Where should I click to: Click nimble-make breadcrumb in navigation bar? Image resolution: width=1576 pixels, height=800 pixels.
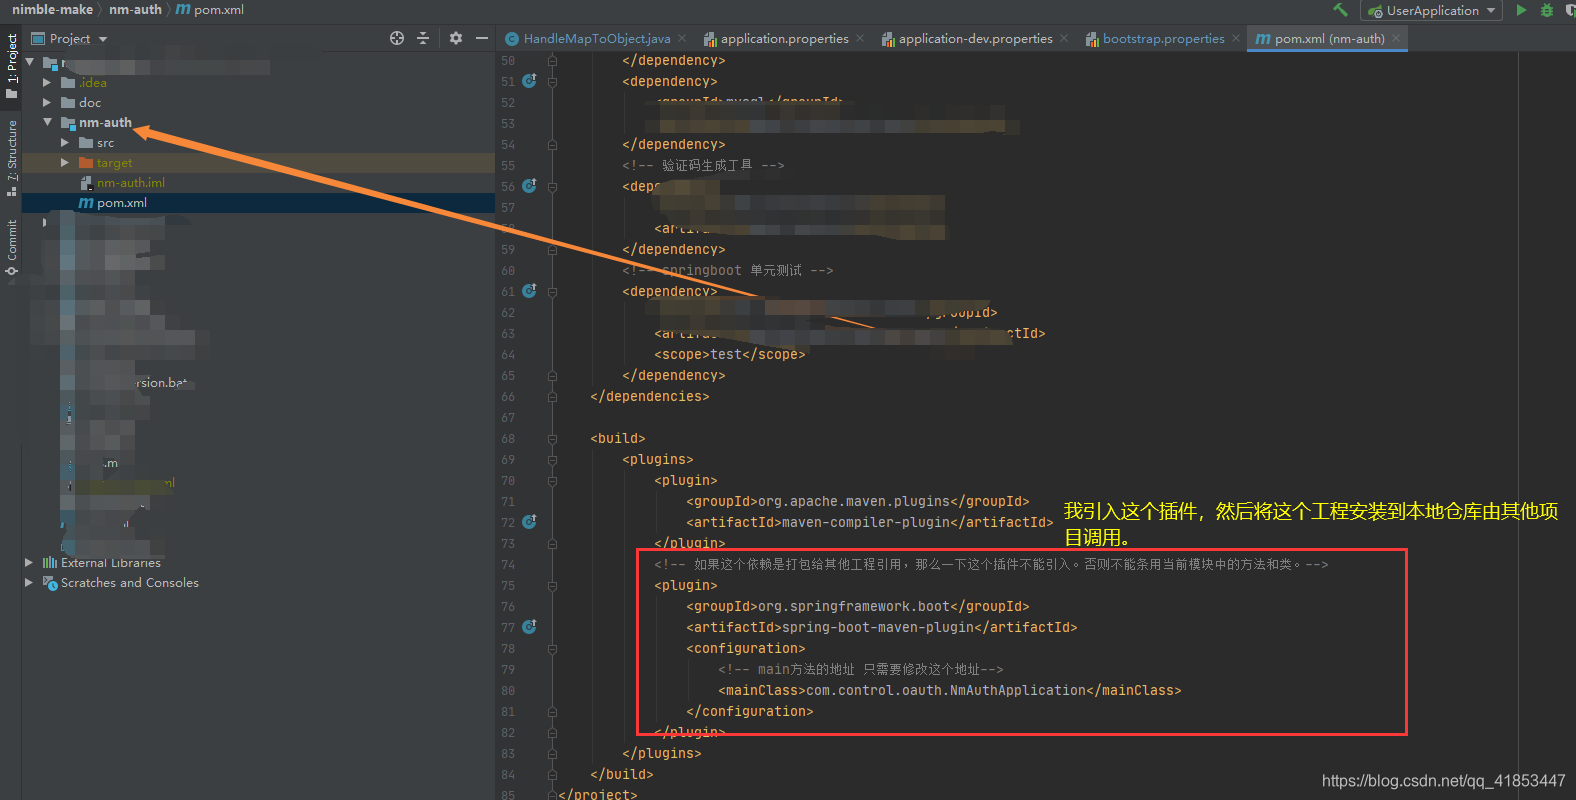pos(52,10)
